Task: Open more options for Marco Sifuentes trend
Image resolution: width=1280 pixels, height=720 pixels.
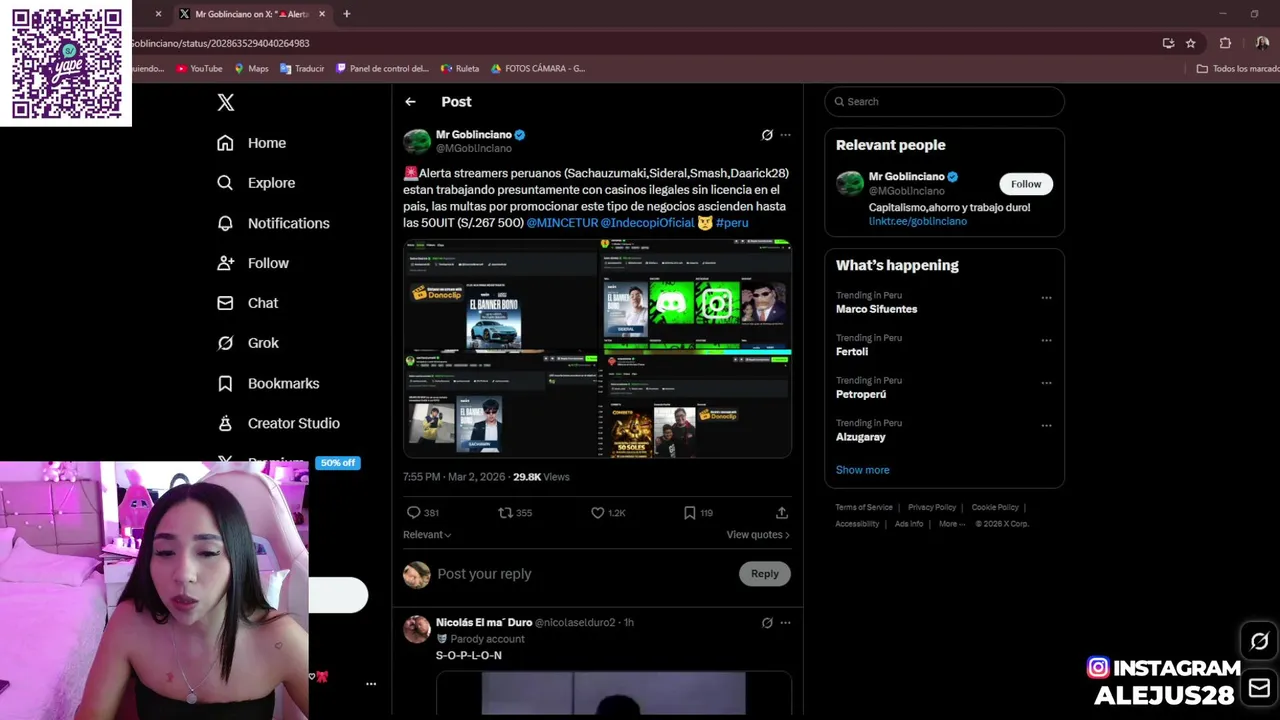Action: [1046, 298]
